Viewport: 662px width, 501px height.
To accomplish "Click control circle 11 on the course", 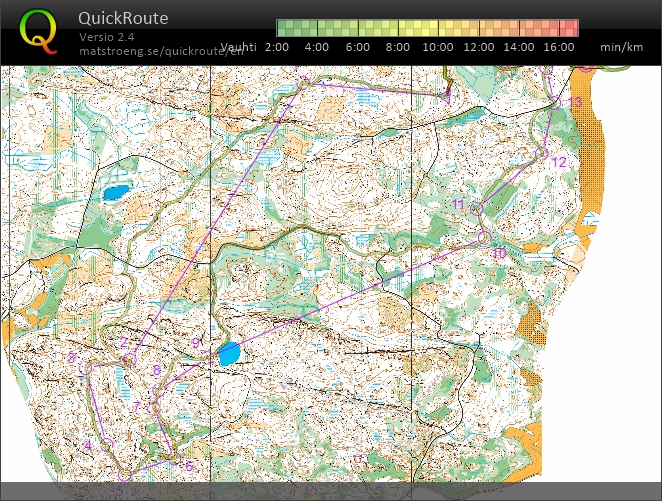I will click(476, 209).
